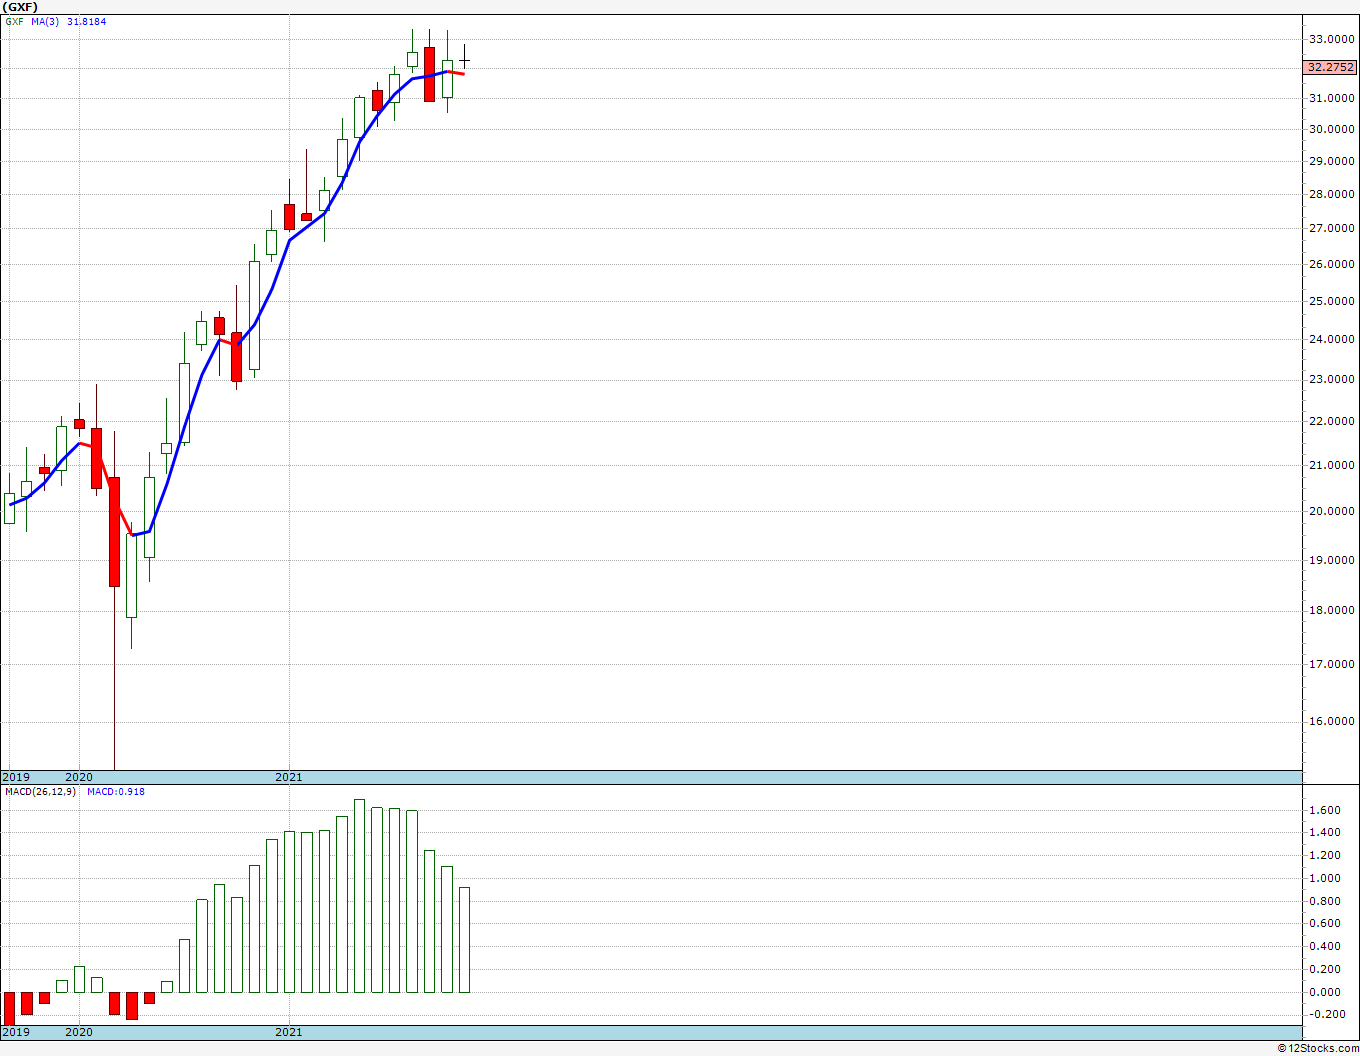Click 2019 on the price chart time axis

[16, 777]
